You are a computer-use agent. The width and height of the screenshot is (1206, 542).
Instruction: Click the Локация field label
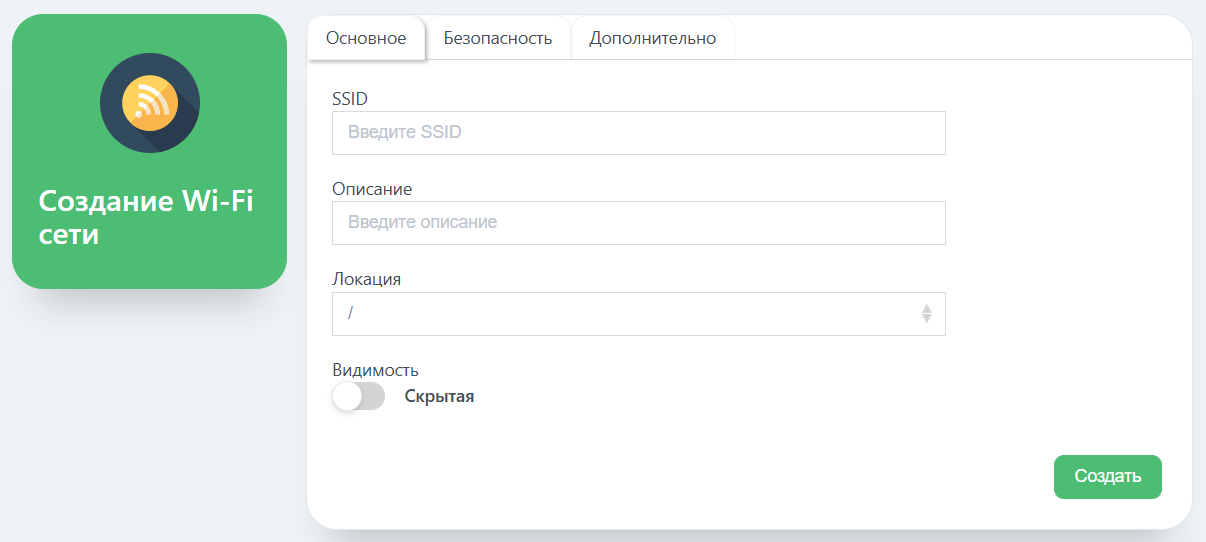point(367,279)
